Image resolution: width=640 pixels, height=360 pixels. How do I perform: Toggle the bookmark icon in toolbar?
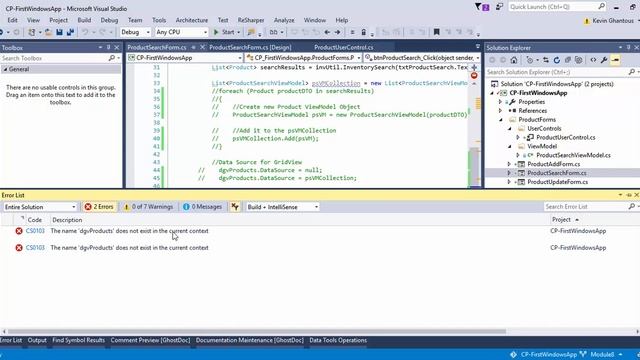[x=436, y=32]
